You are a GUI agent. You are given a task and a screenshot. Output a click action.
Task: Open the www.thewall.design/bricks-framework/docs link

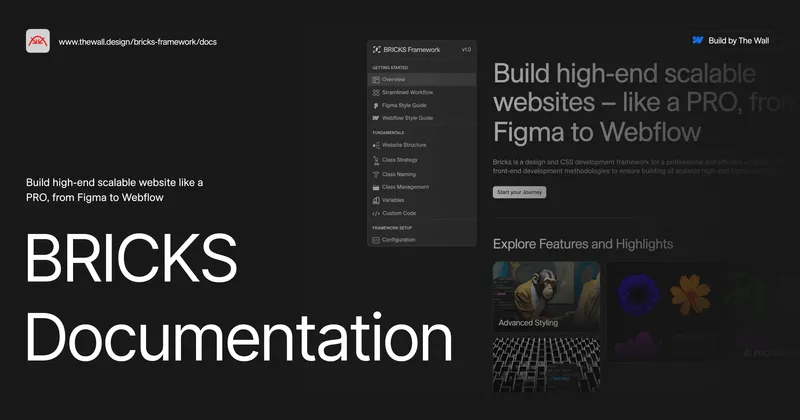tap(138, 42)
